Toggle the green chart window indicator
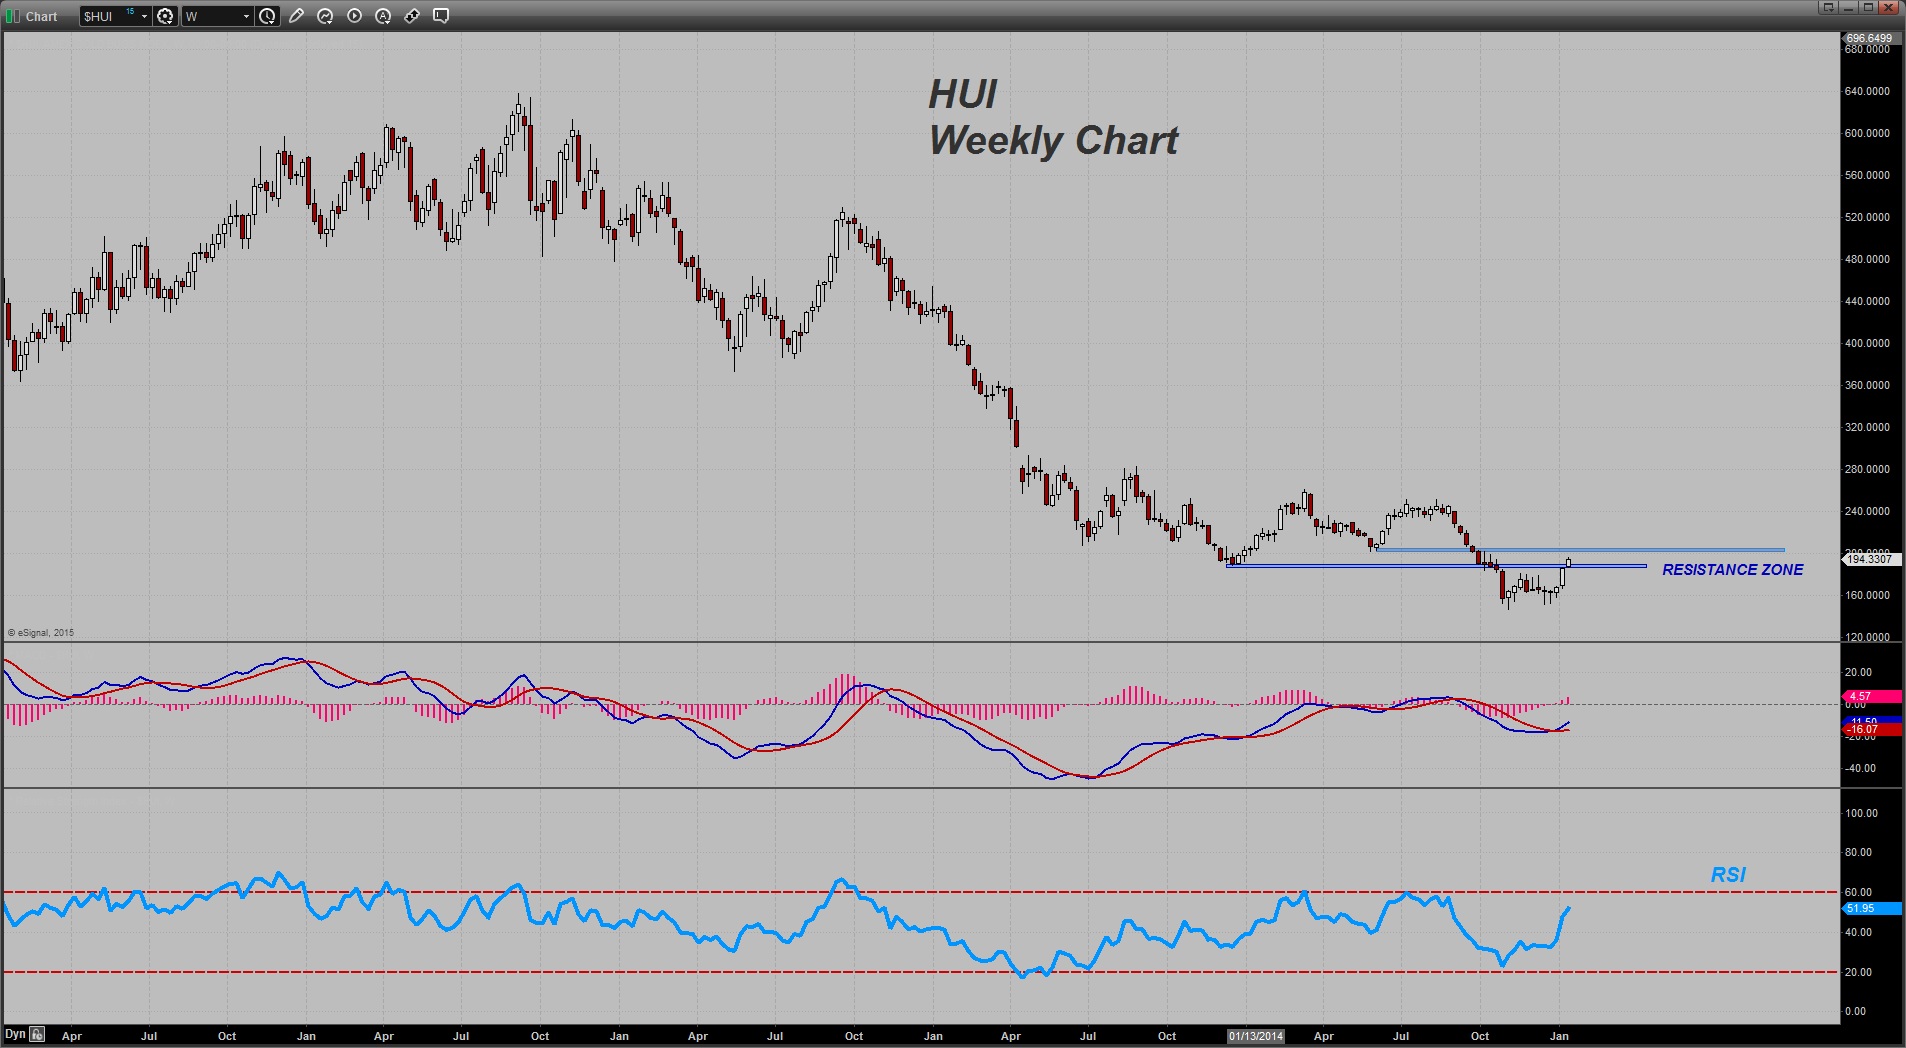Screen dimensions: 1906x1048 [x=13, y=16]
